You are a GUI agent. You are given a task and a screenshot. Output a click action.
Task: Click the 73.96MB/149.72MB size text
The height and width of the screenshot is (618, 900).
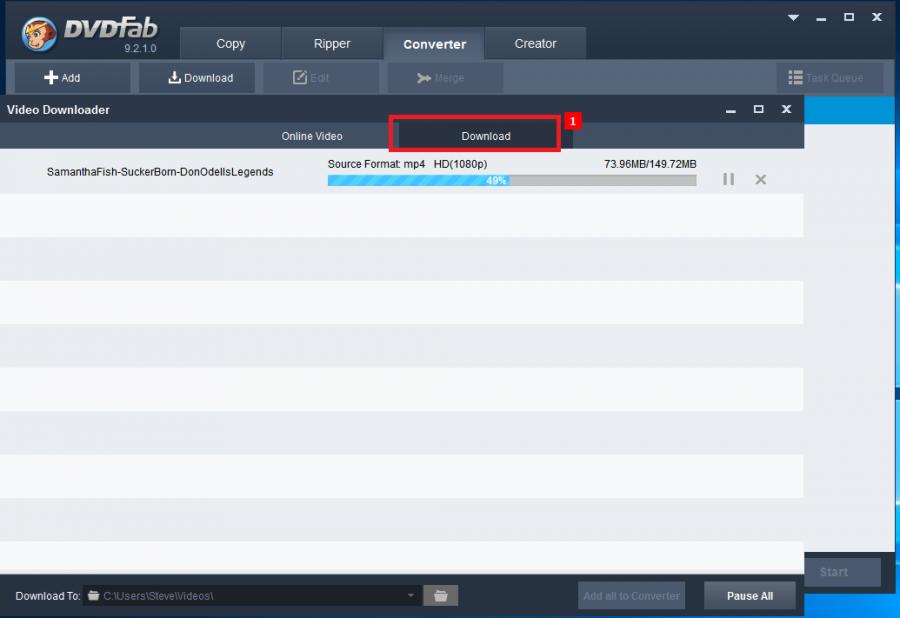click(650, 164)
